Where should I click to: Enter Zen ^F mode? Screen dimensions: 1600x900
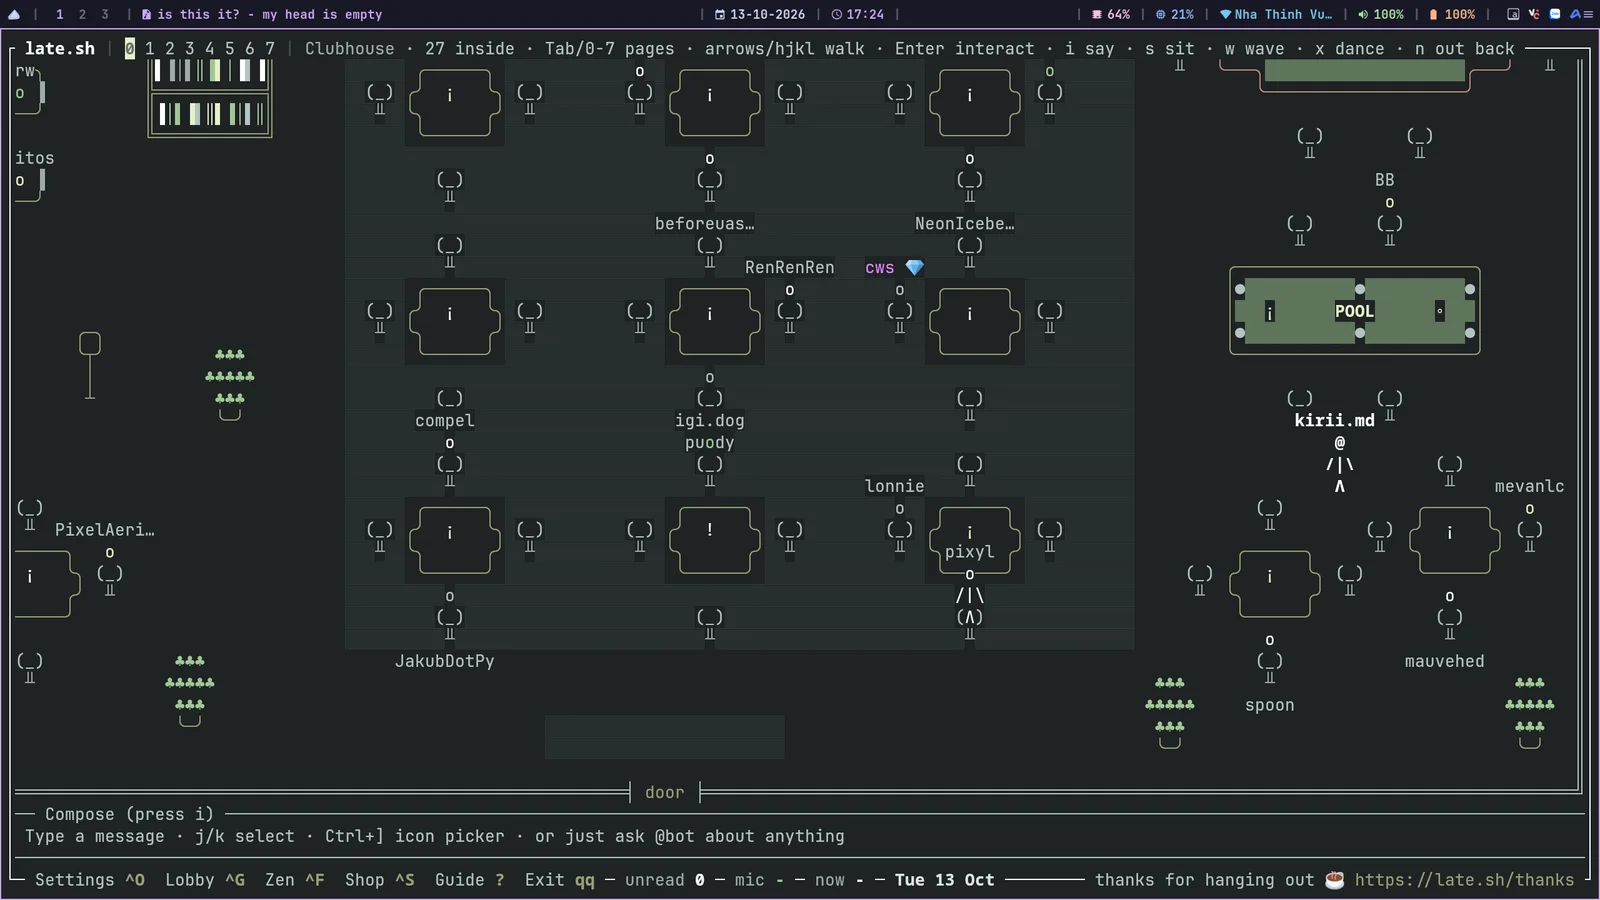coord(295,880)
